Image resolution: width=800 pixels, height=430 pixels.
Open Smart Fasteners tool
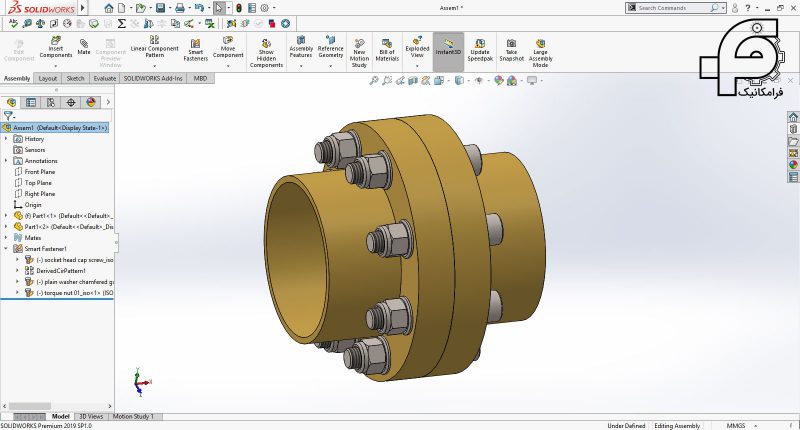pos(195,49)
